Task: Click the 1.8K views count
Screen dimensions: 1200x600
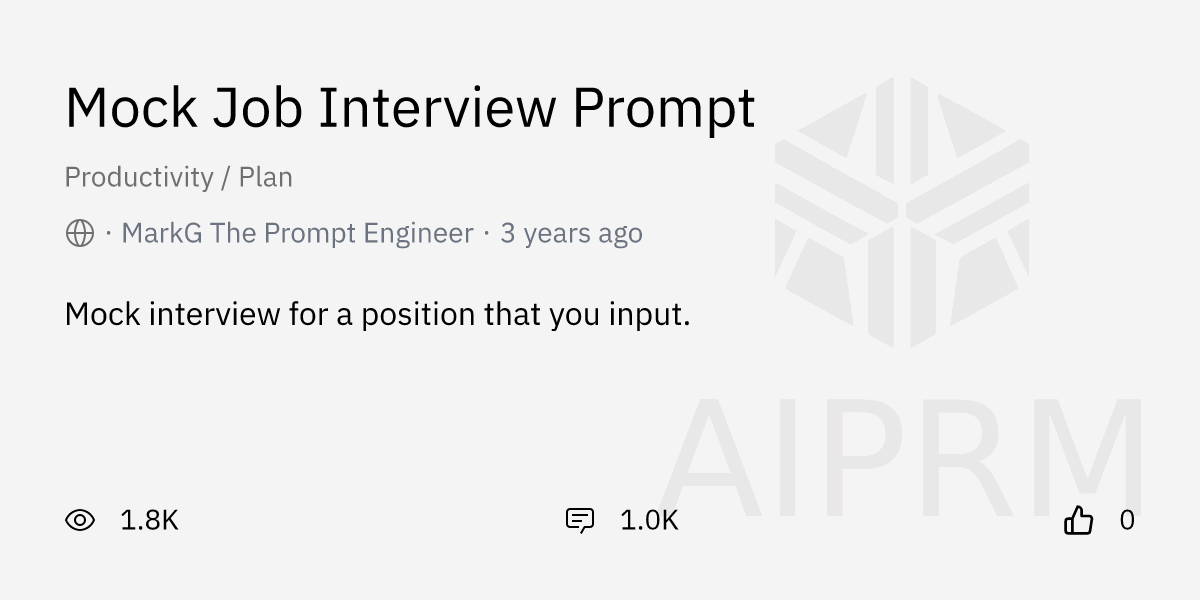Action: coord(149,520)
